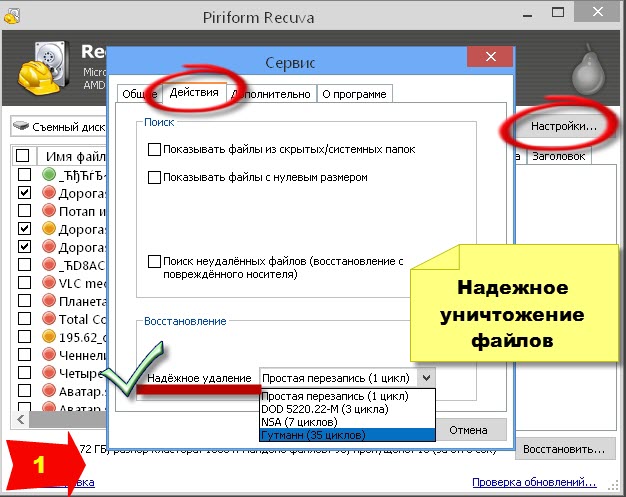Screen dimensions: 626x497
Task: Enable showing files from hidden/system folders
Action: click(x=154, y=149)
